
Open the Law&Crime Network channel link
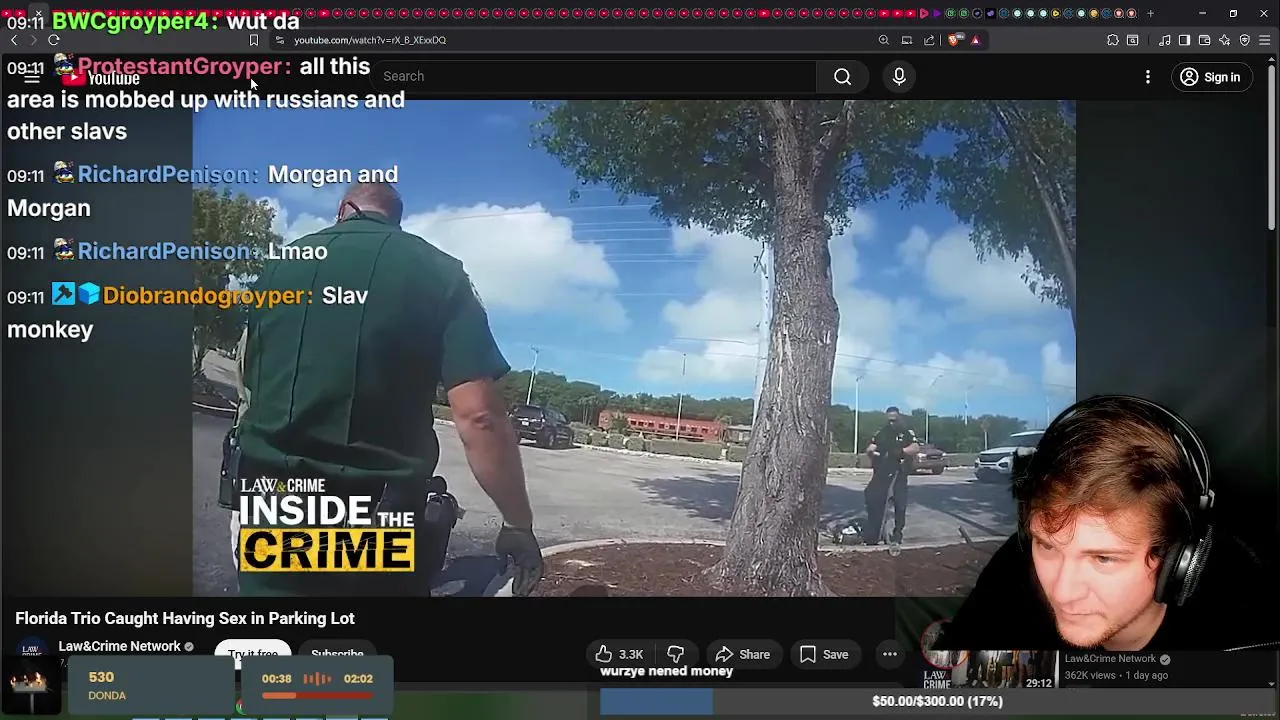coord(120,646)
